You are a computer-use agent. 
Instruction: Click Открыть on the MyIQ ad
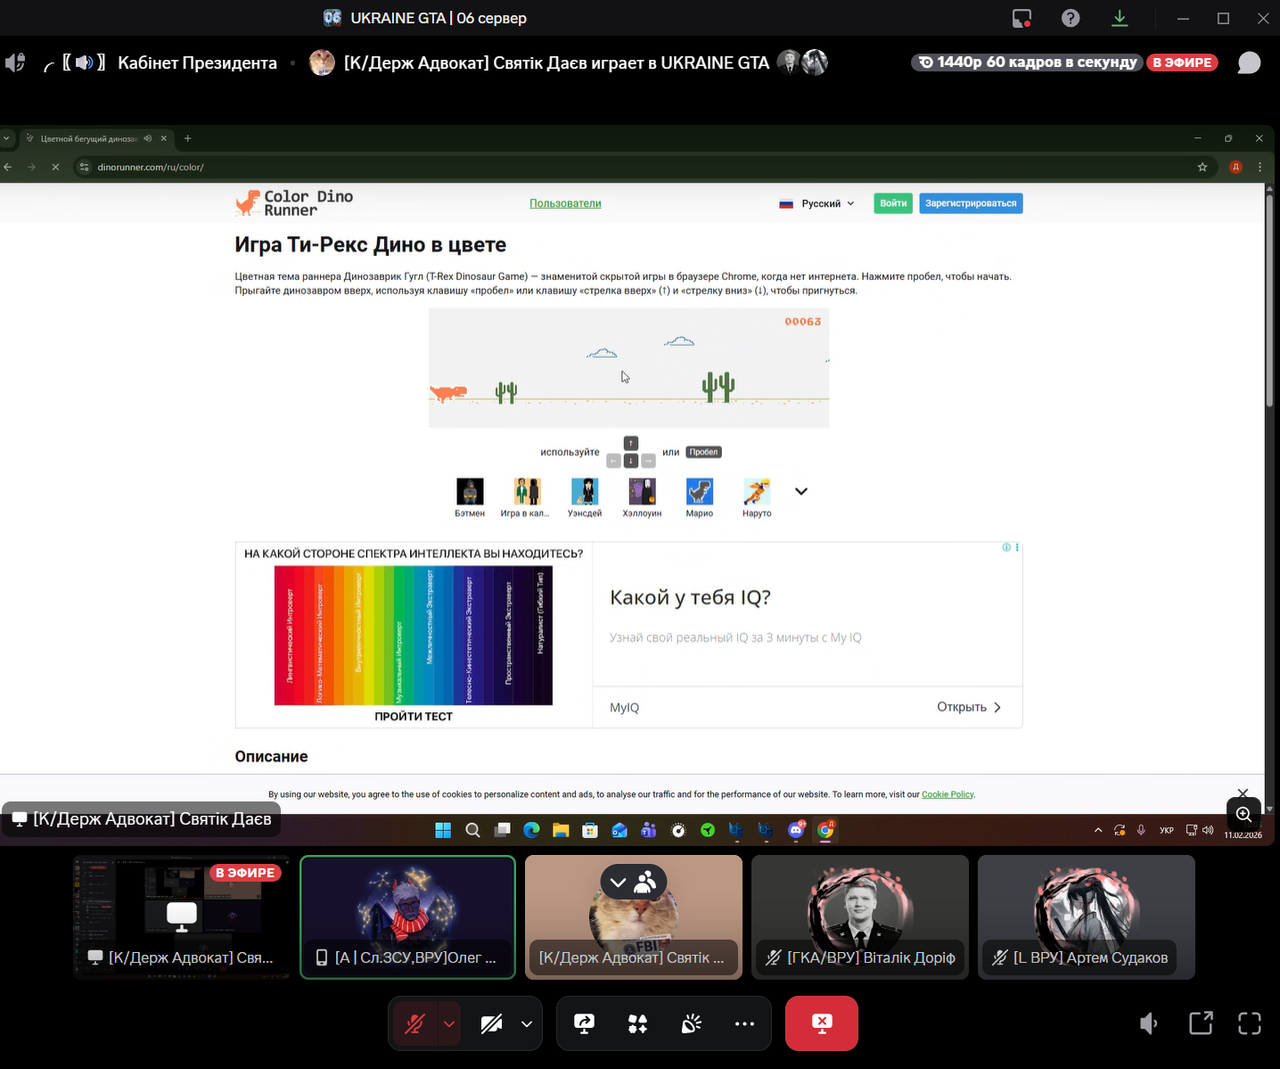(968, 707)
